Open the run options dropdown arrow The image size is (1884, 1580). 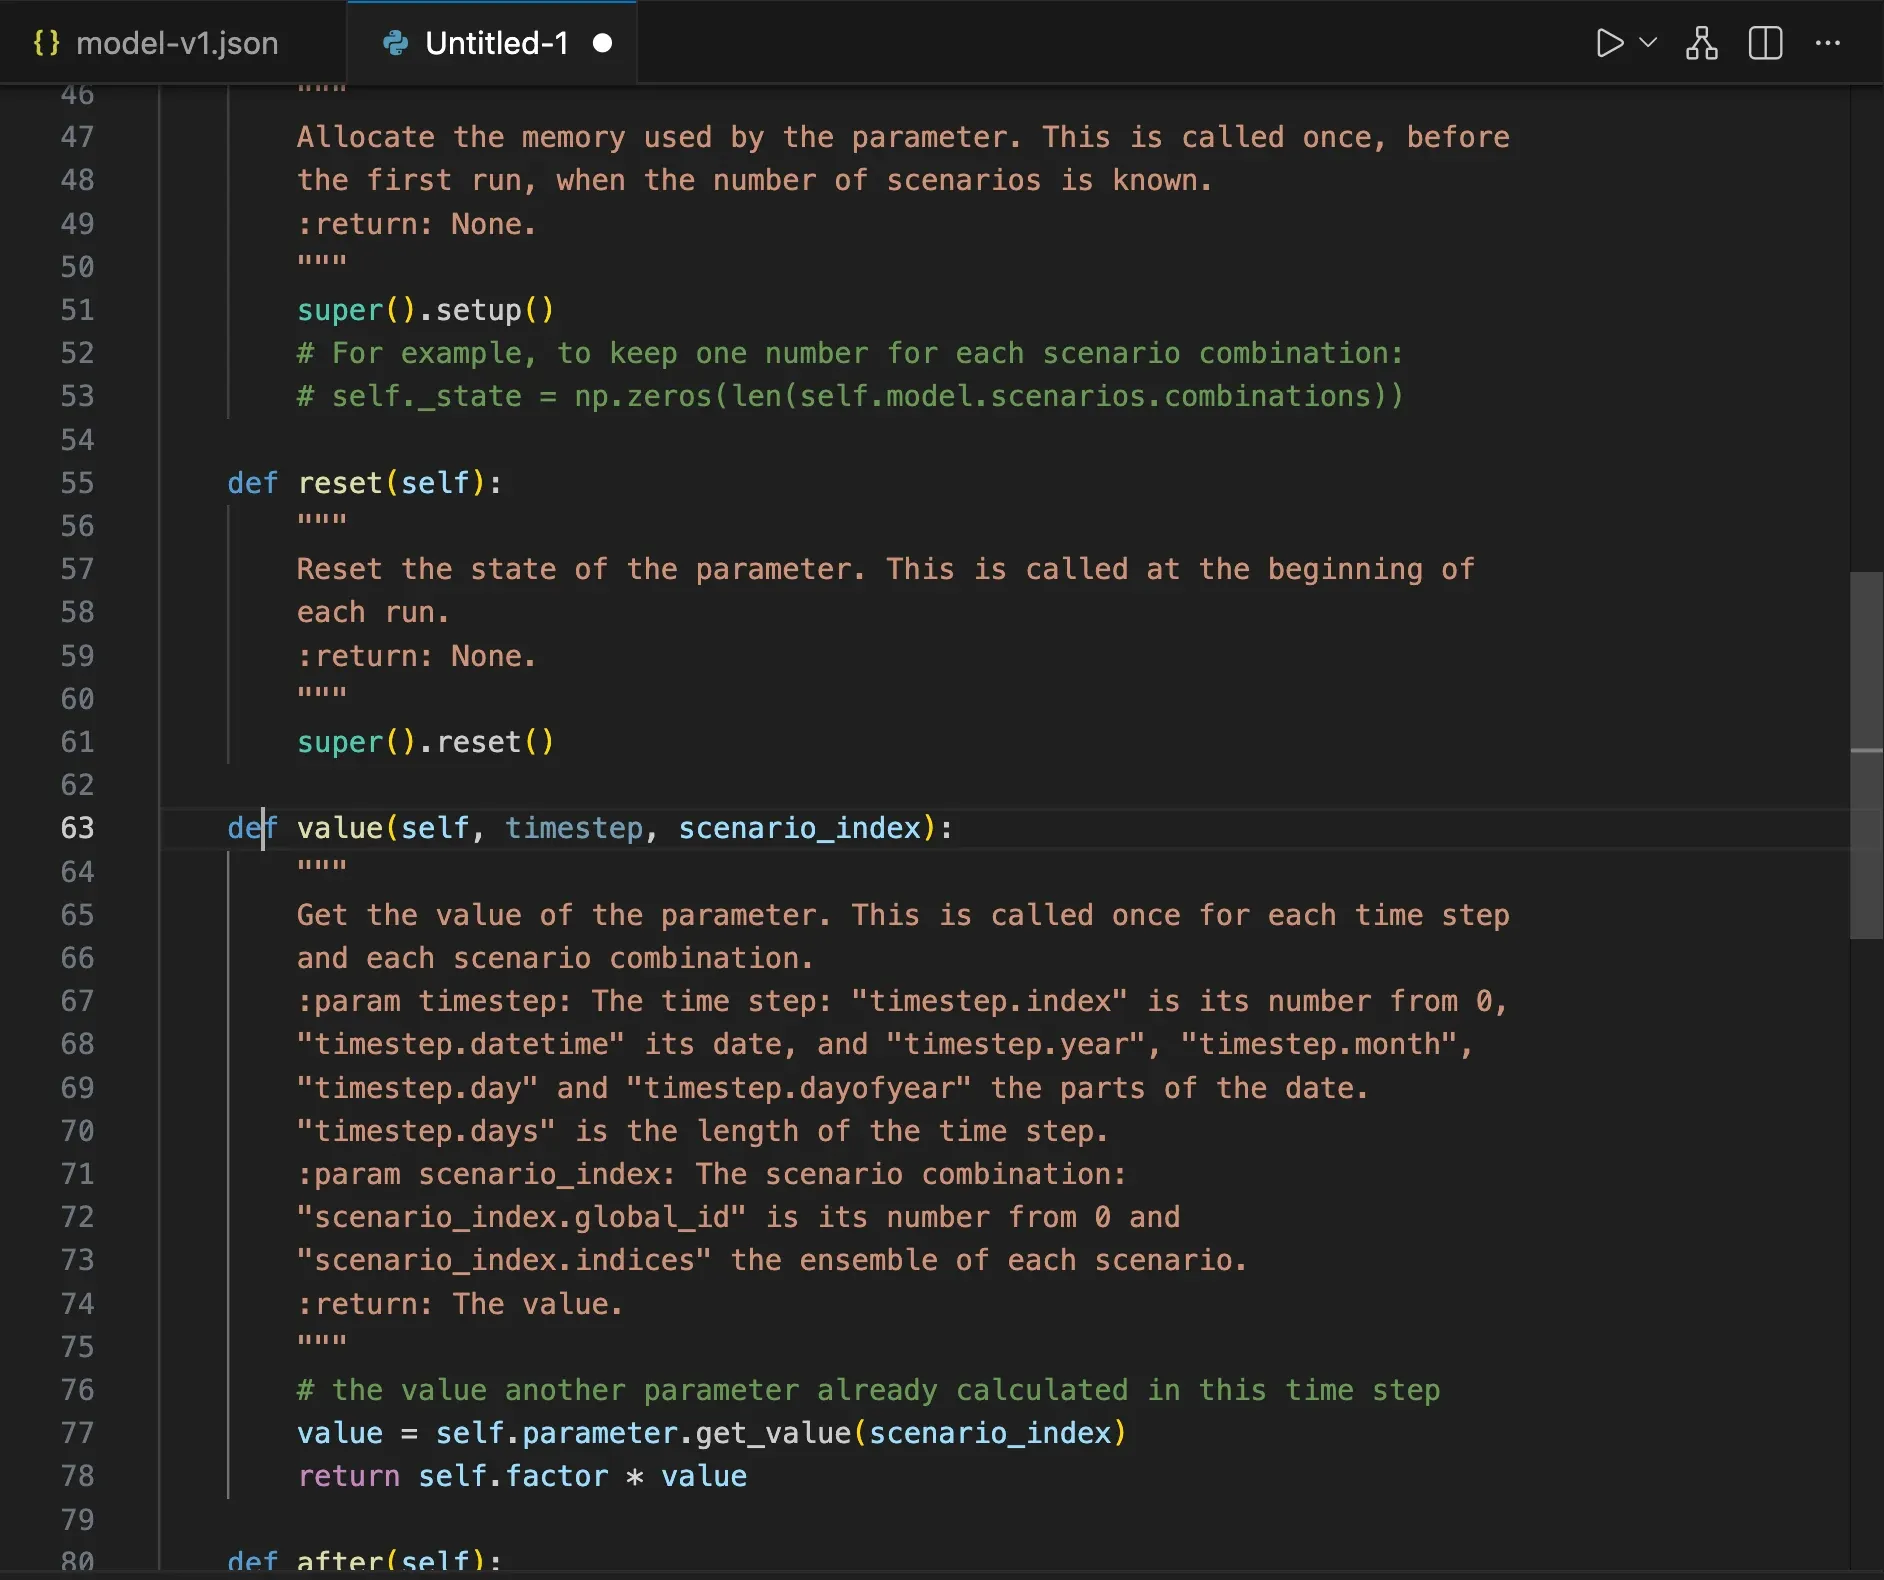[x=1649, y=42]
